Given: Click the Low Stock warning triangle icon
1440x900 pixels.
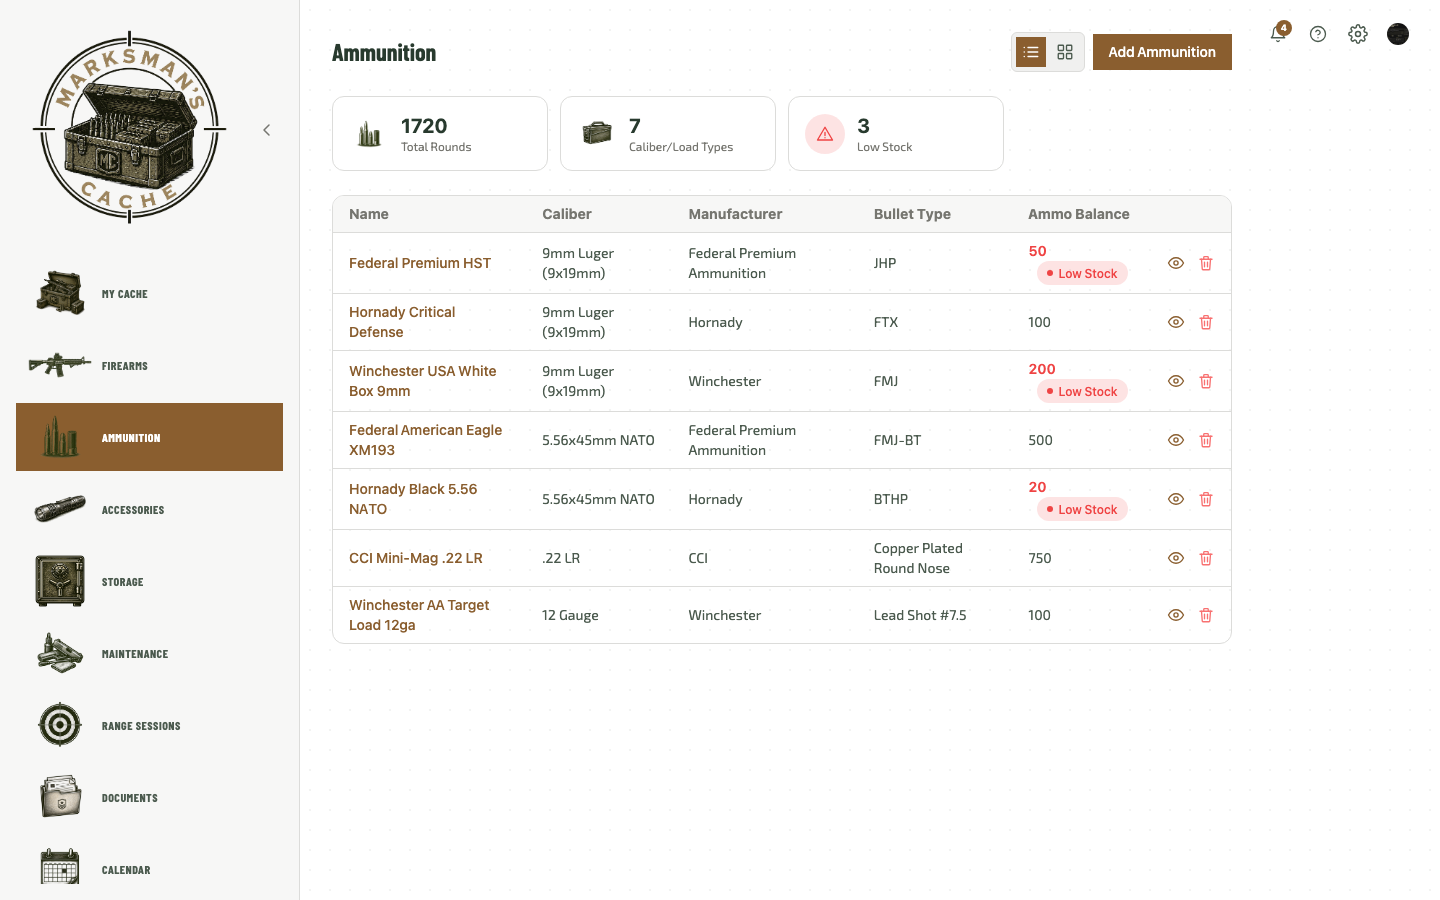Looking at the screenshot, I should [x=825, y=134].
